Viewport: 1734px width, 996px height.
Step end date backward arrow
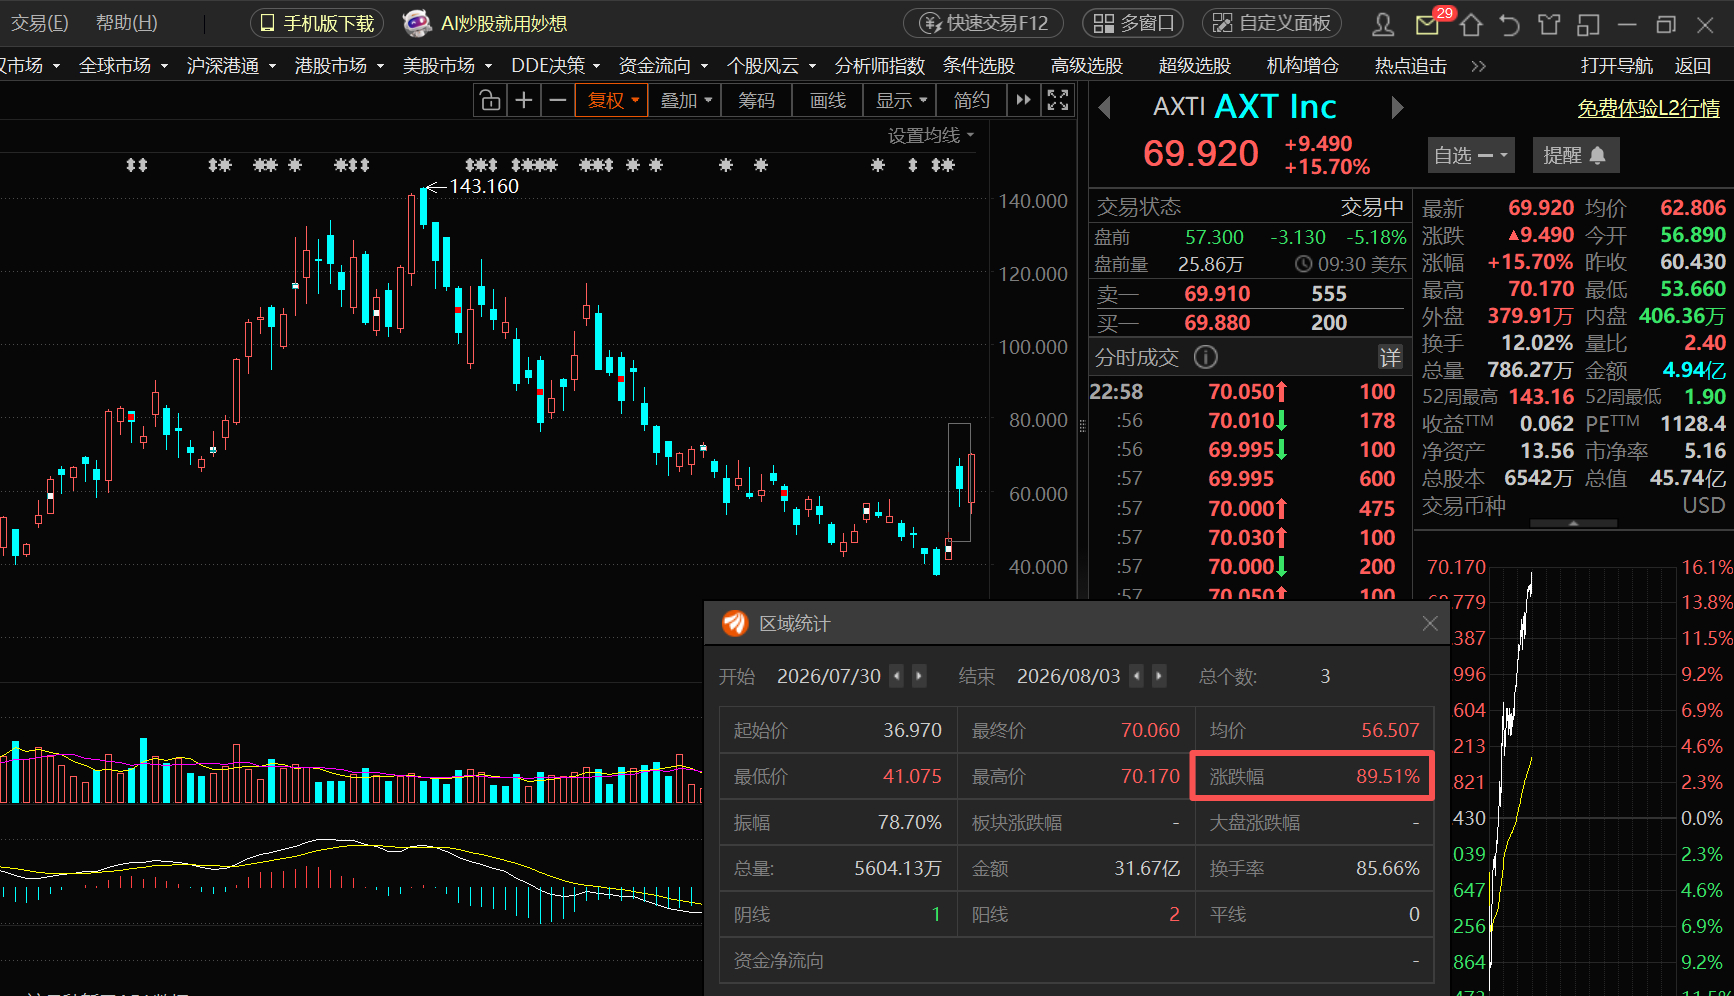tap(1137, 676)
